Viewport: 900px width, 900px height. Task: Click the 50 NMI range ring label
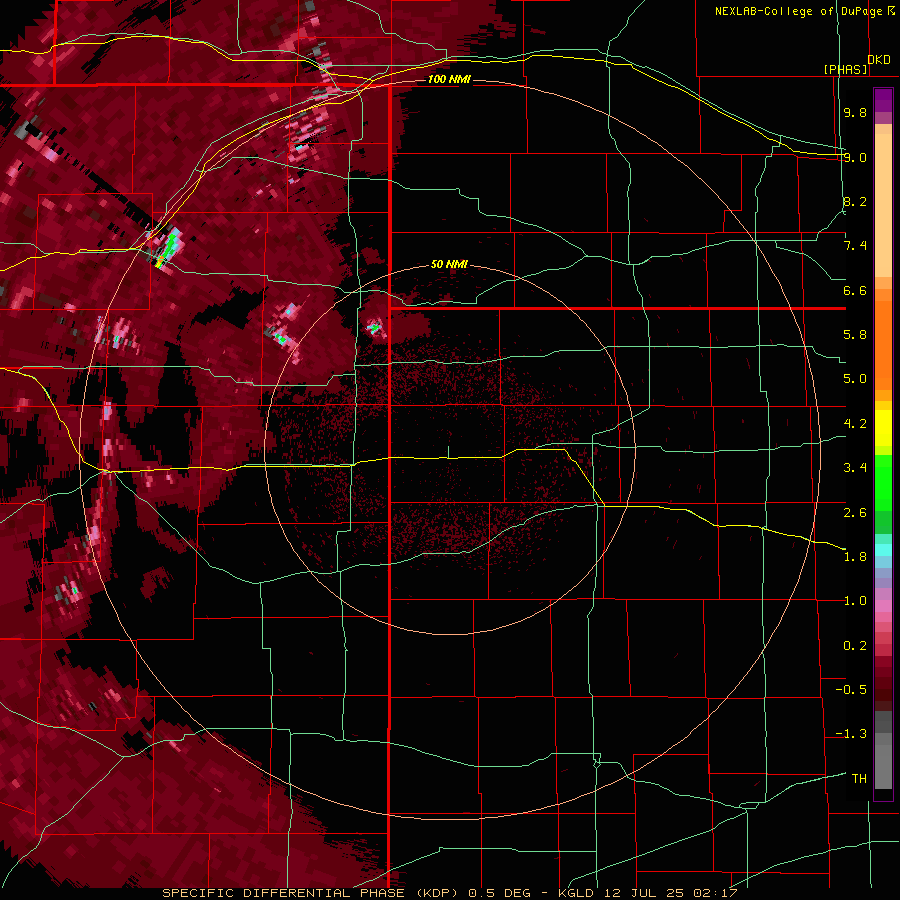click(x=449, y=264)
